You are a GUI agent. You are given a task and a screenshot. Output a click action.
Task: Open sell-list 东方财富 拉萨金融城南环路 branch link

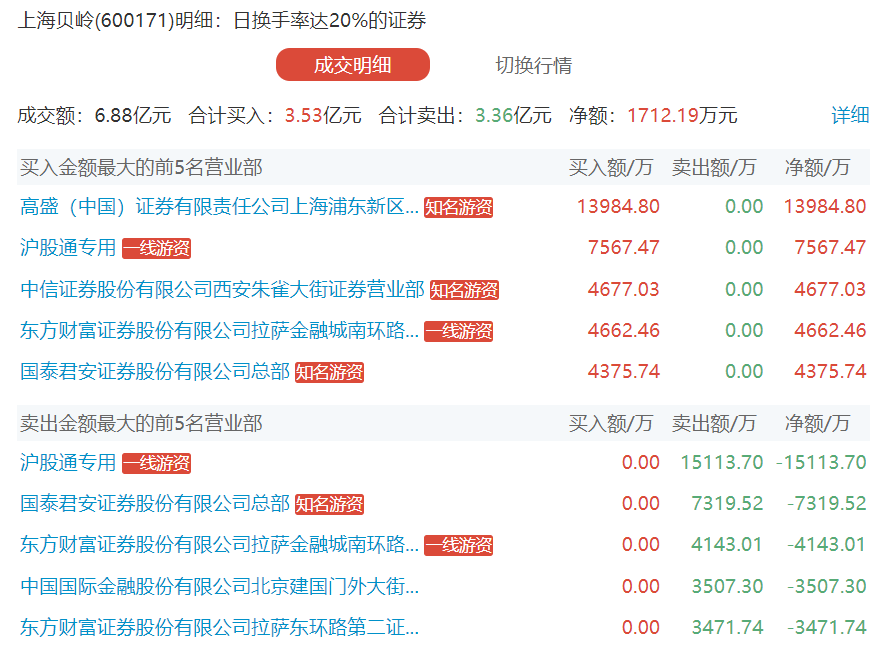(219, 545)
